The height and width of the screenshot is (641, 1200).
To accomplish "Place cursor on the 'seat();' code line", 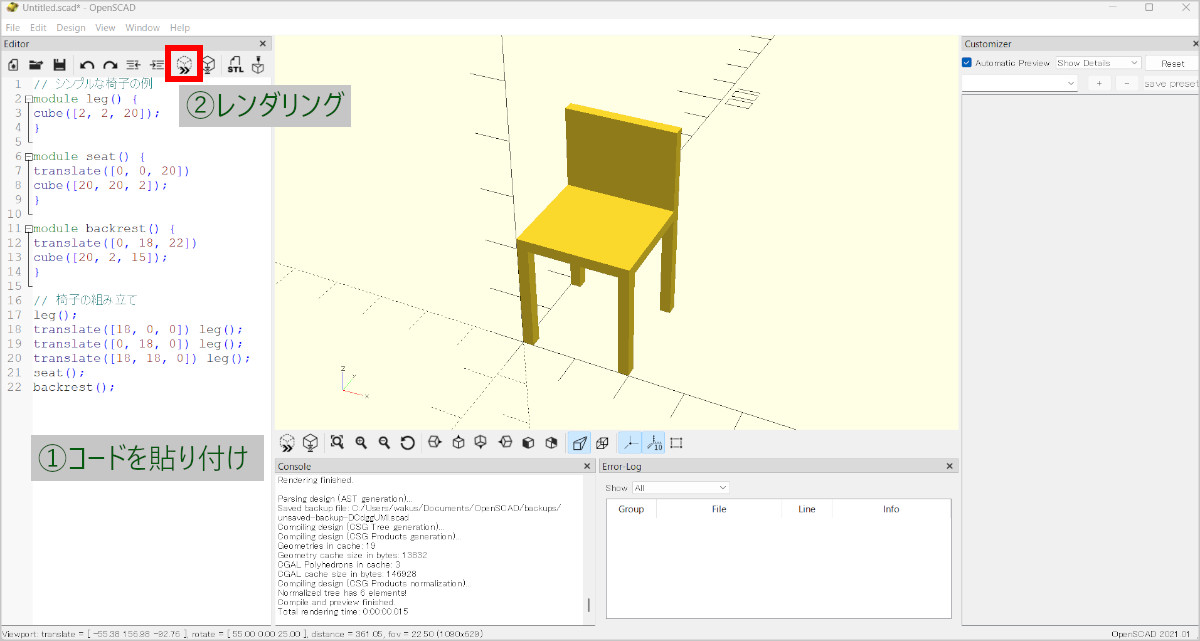I will (x=59, y=372).
